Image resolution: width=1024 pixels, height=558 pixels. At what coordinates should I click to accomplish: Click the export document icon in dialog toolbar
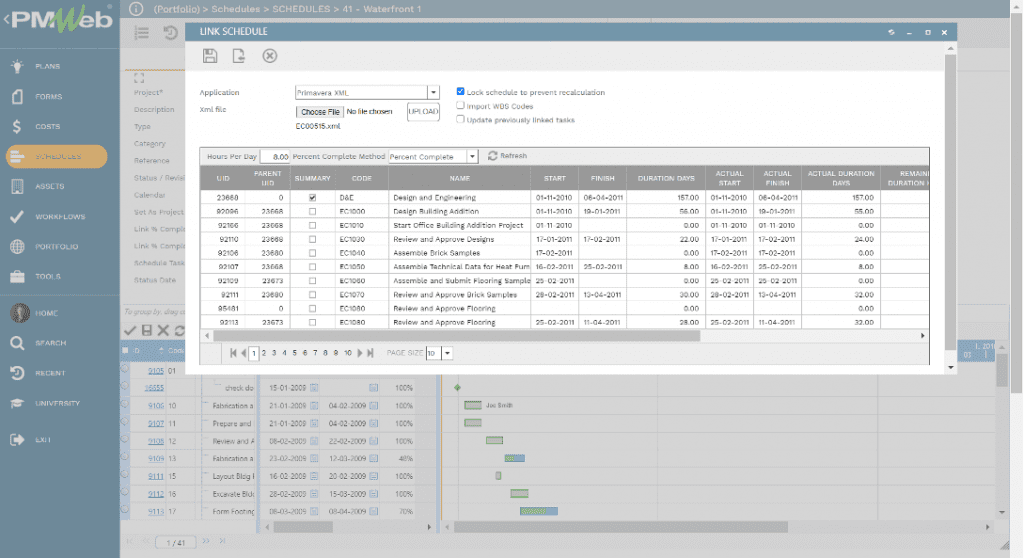pyautogui.click(x=238, y=56)
